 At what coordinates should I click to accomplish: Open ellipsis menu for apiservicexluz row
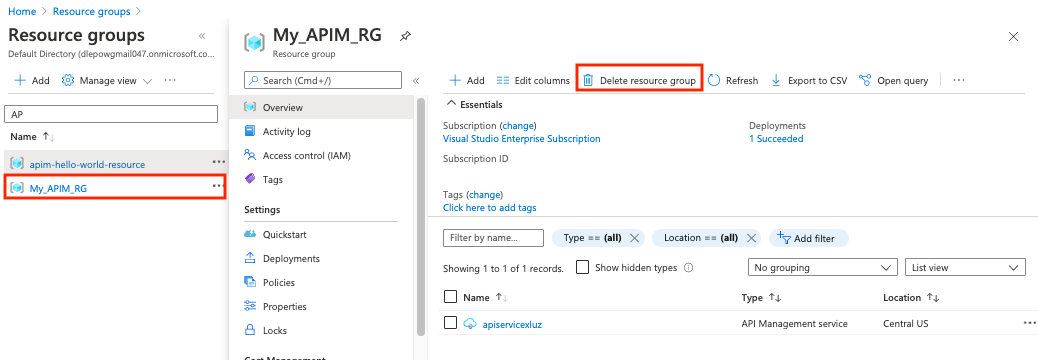pyautogui.click(x=1029, y=323)
